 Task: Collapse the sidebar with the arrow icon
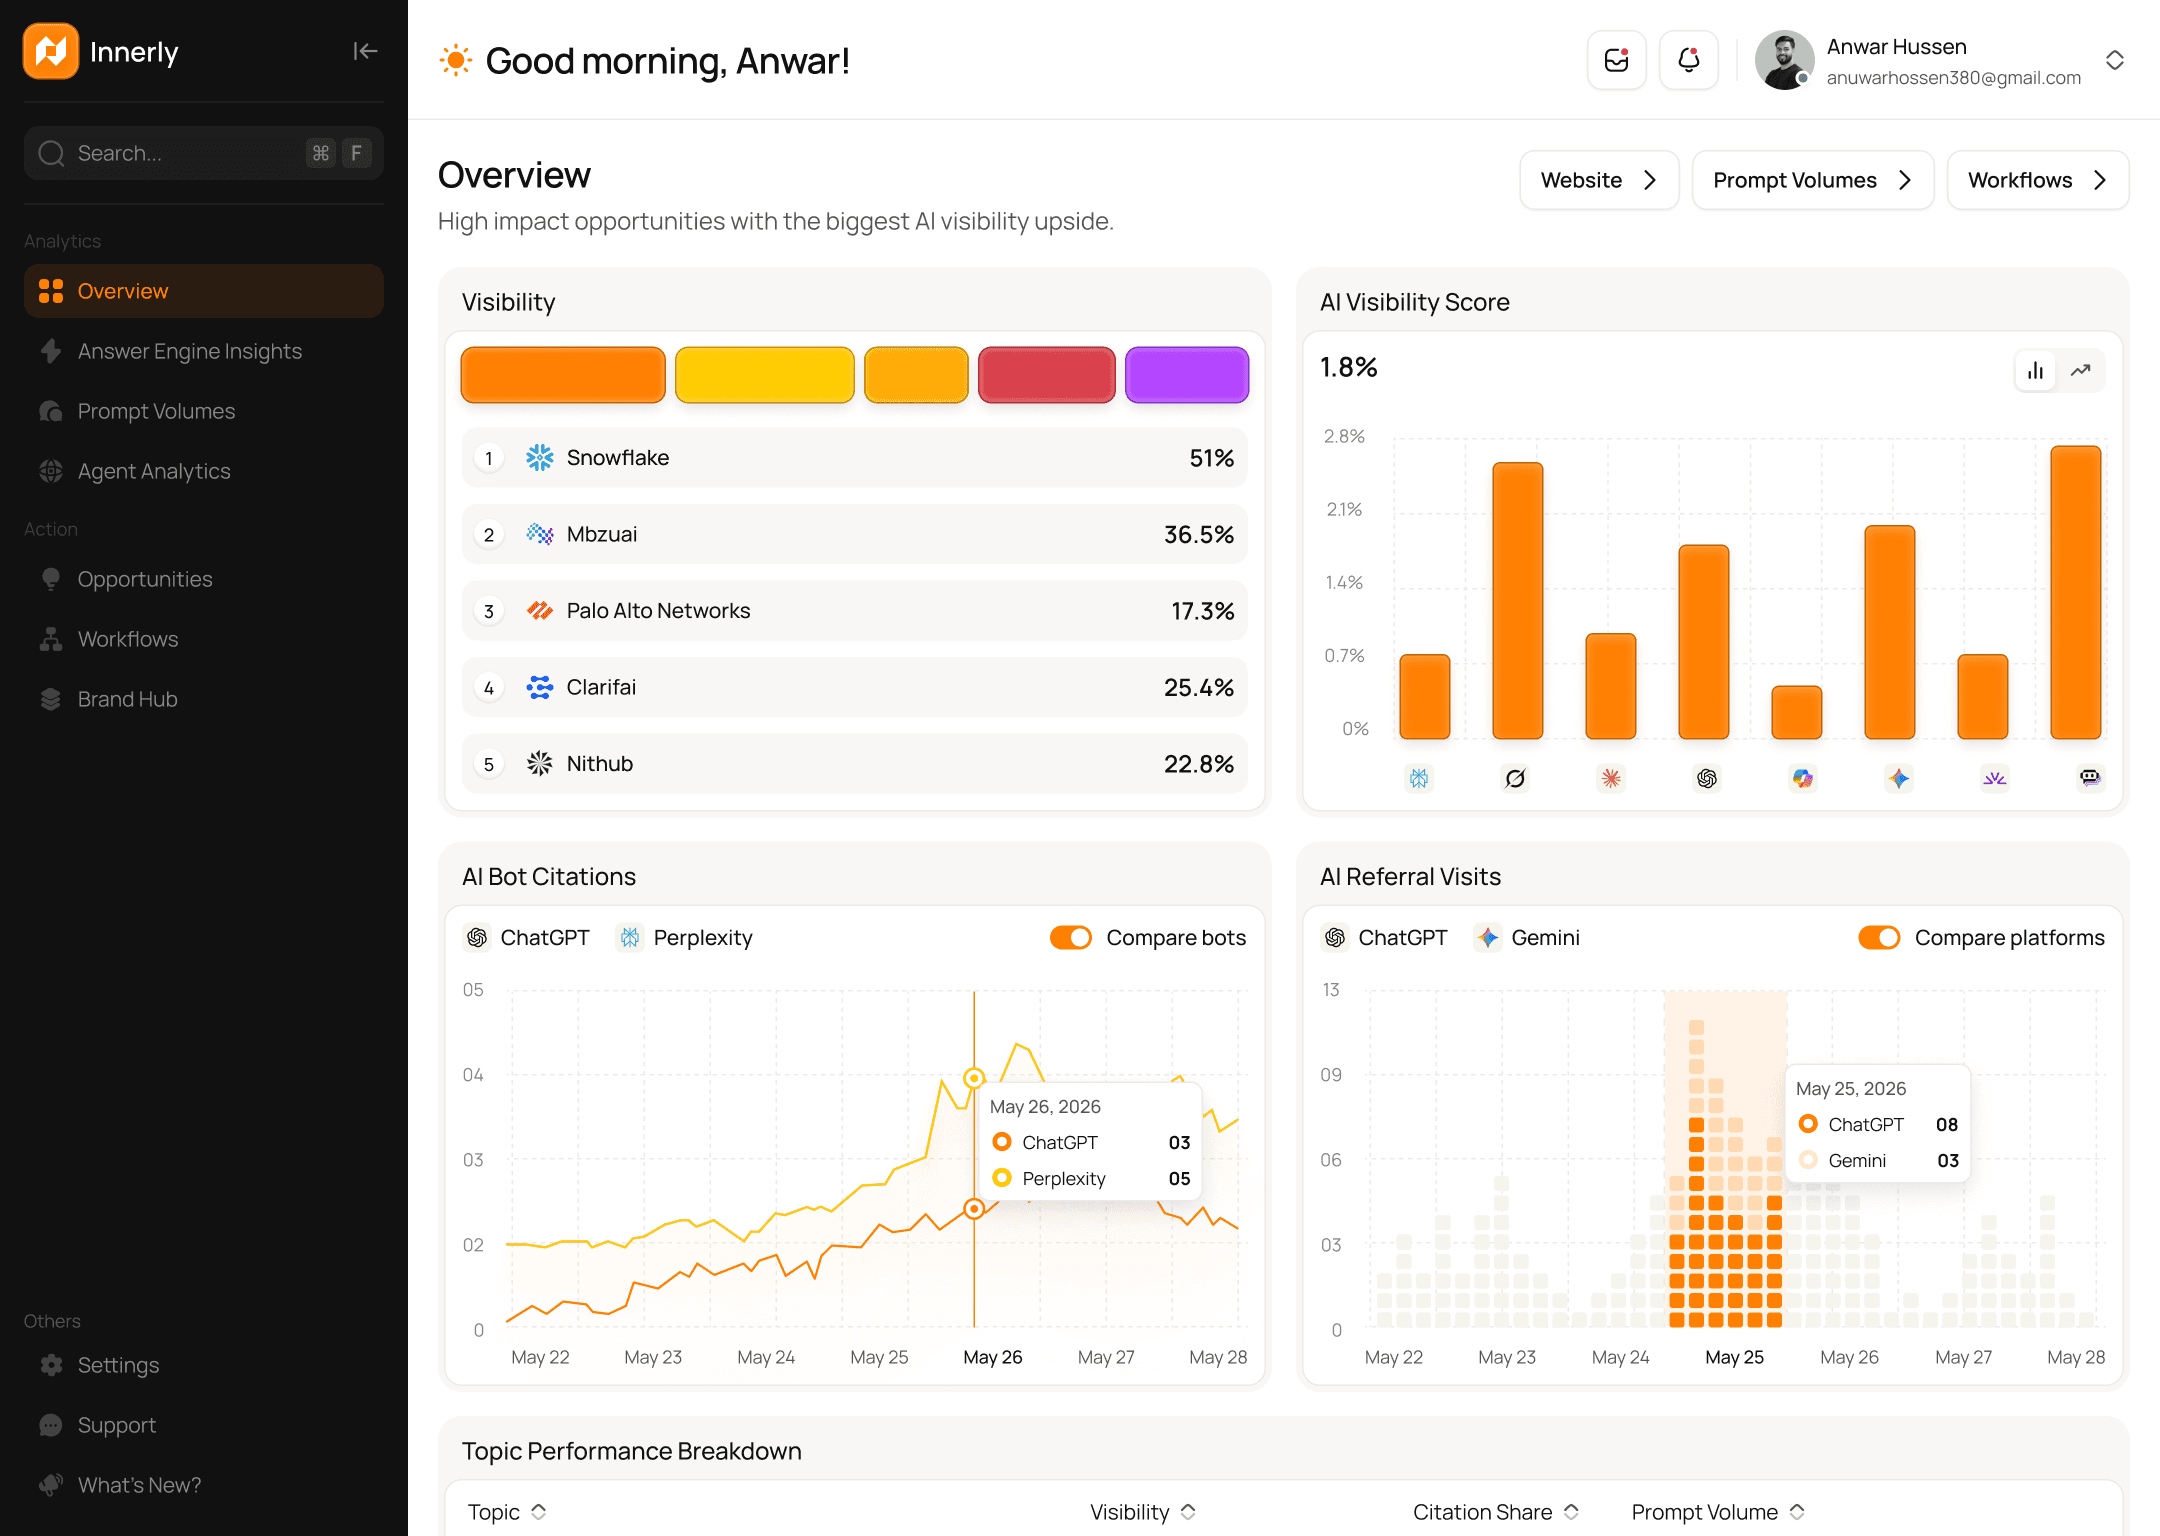365,51
